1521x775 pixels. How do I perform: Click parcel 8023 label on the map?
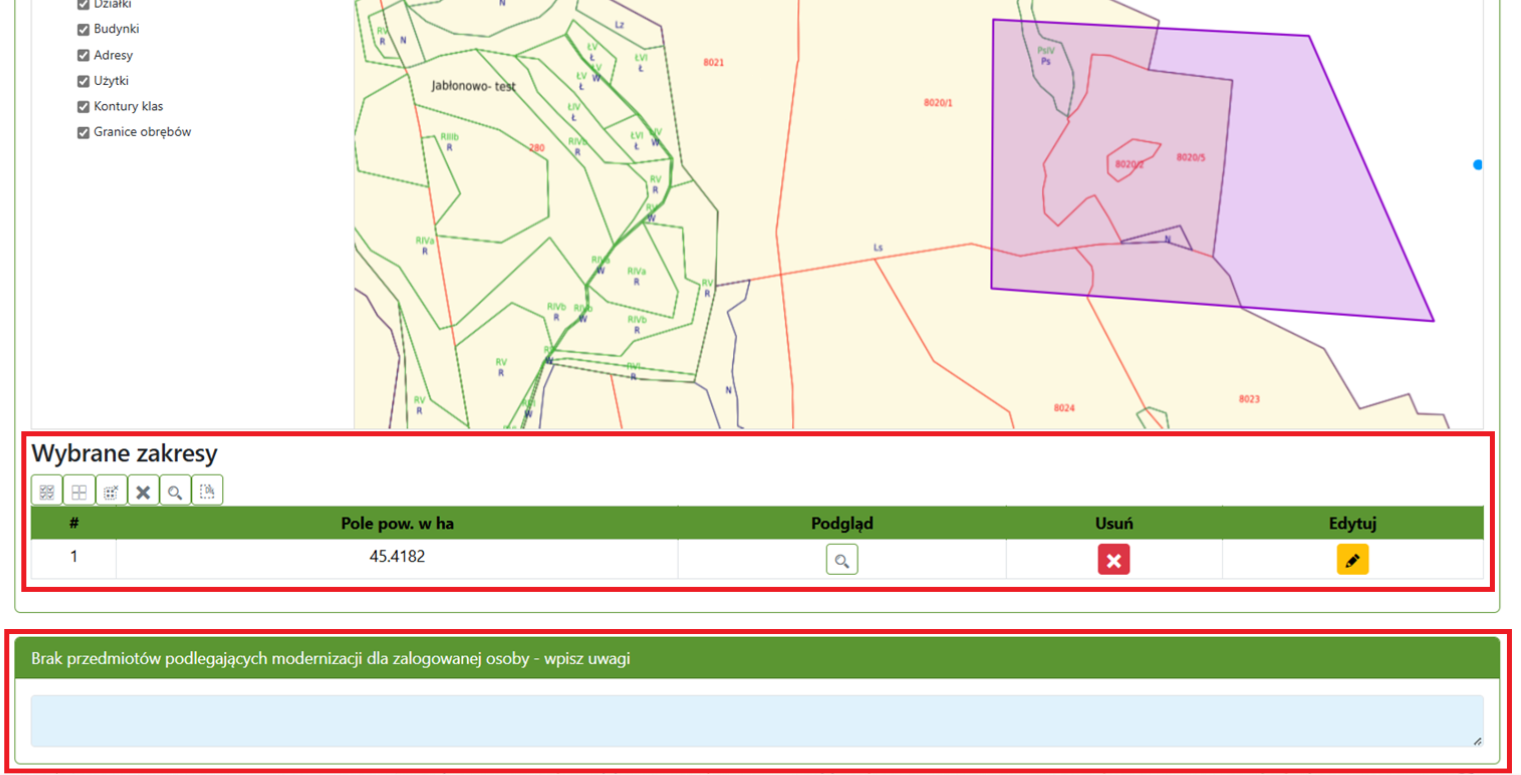point(1249,399)
